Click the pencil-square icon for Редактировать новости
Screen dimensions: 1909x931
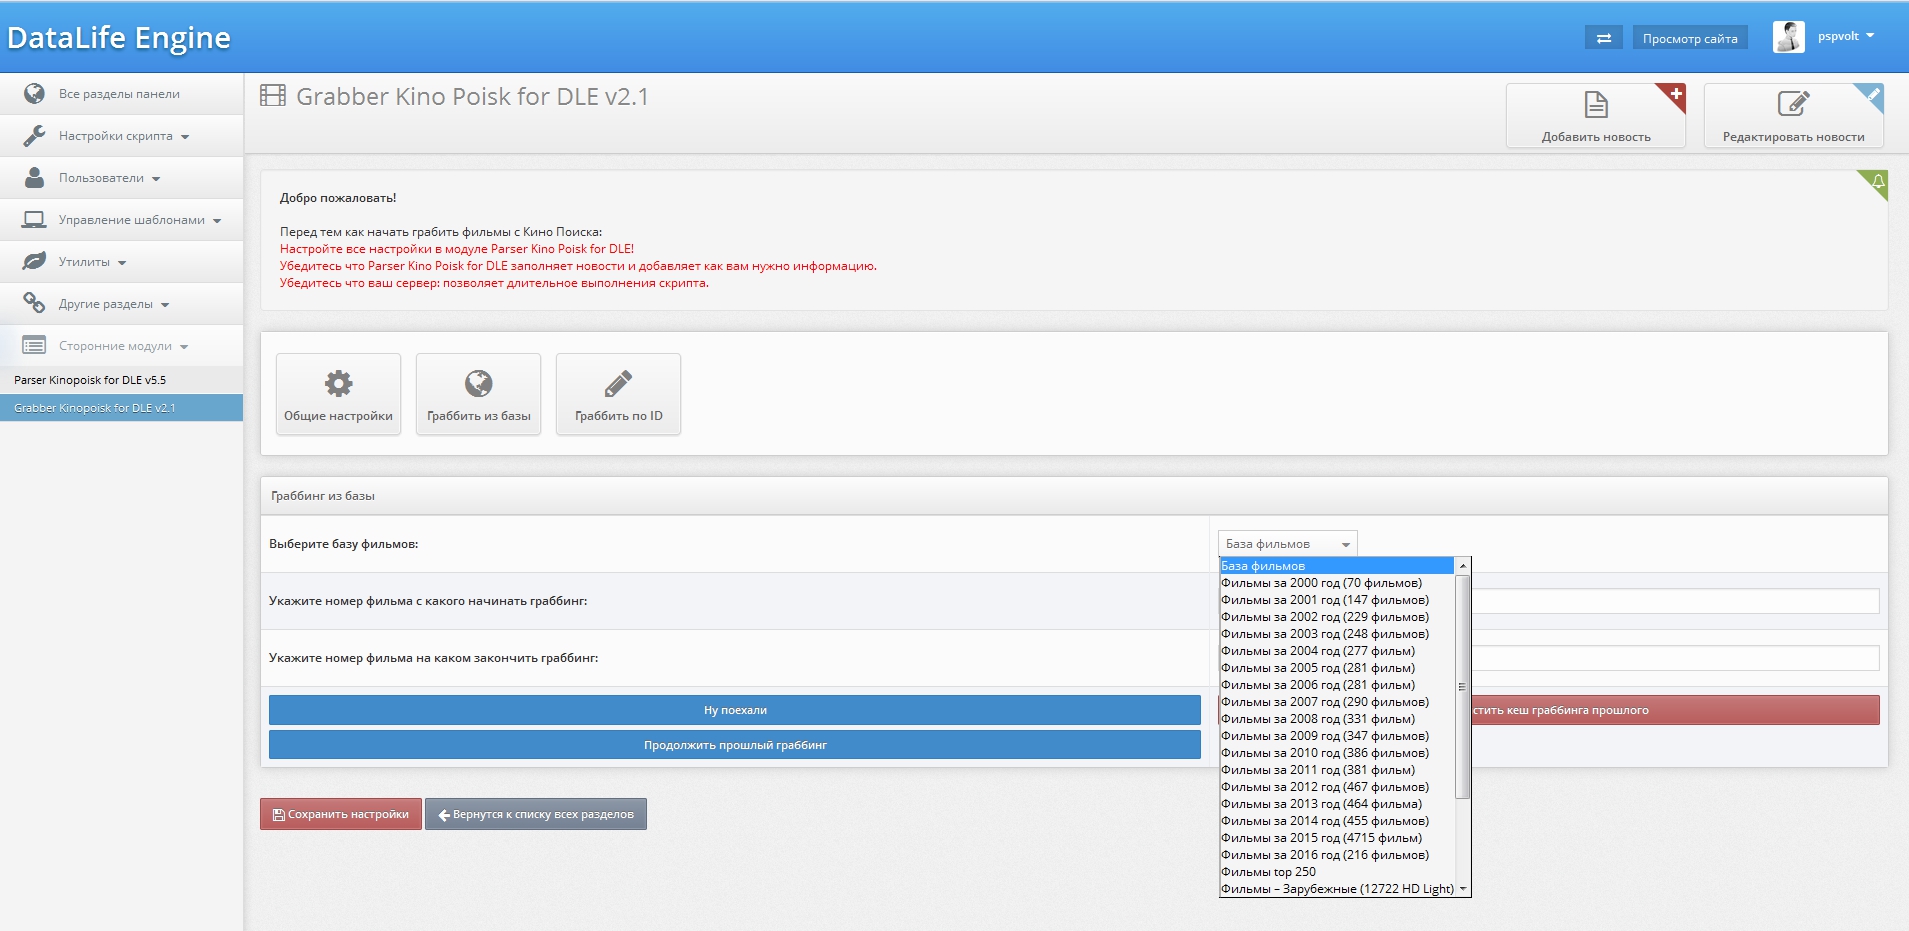pos(1793,103)
